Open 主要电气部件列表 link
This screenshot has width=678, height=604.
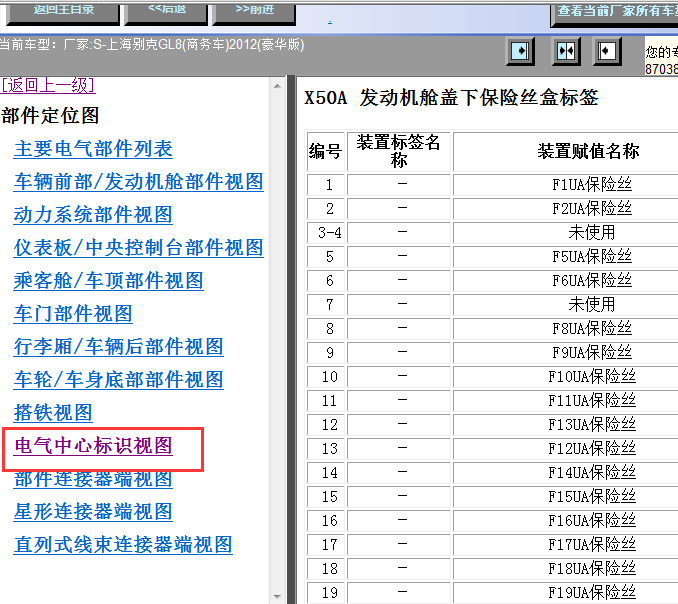93,149
